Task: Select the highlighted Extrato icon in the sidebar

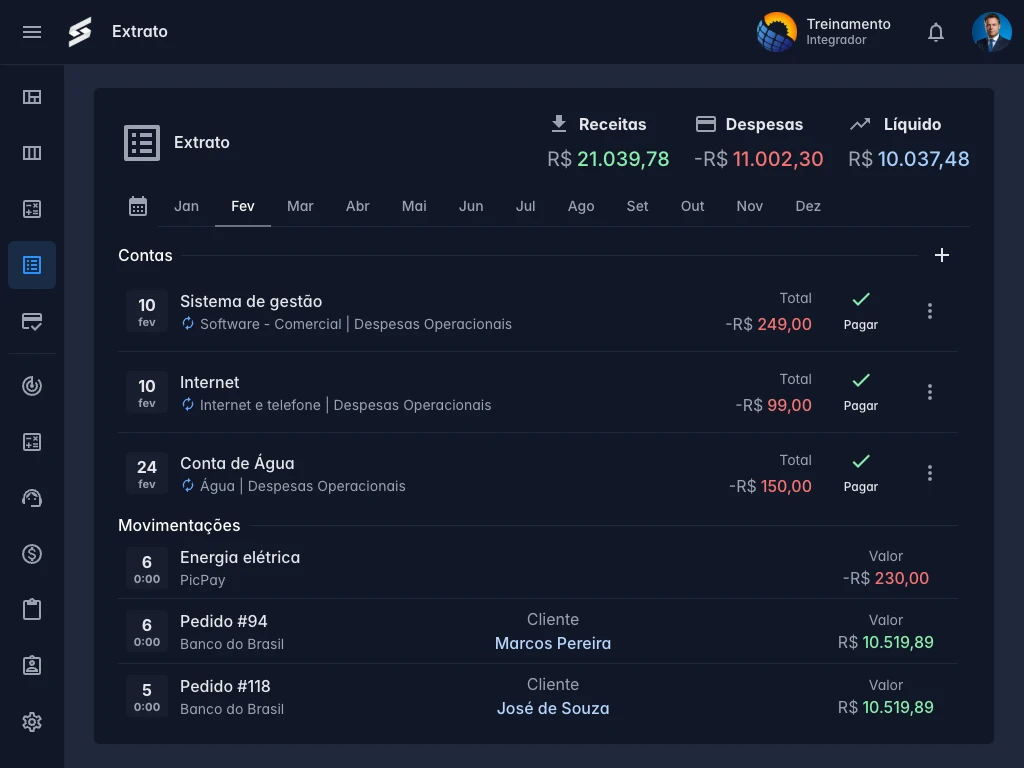Action: (x=32, y=265)
